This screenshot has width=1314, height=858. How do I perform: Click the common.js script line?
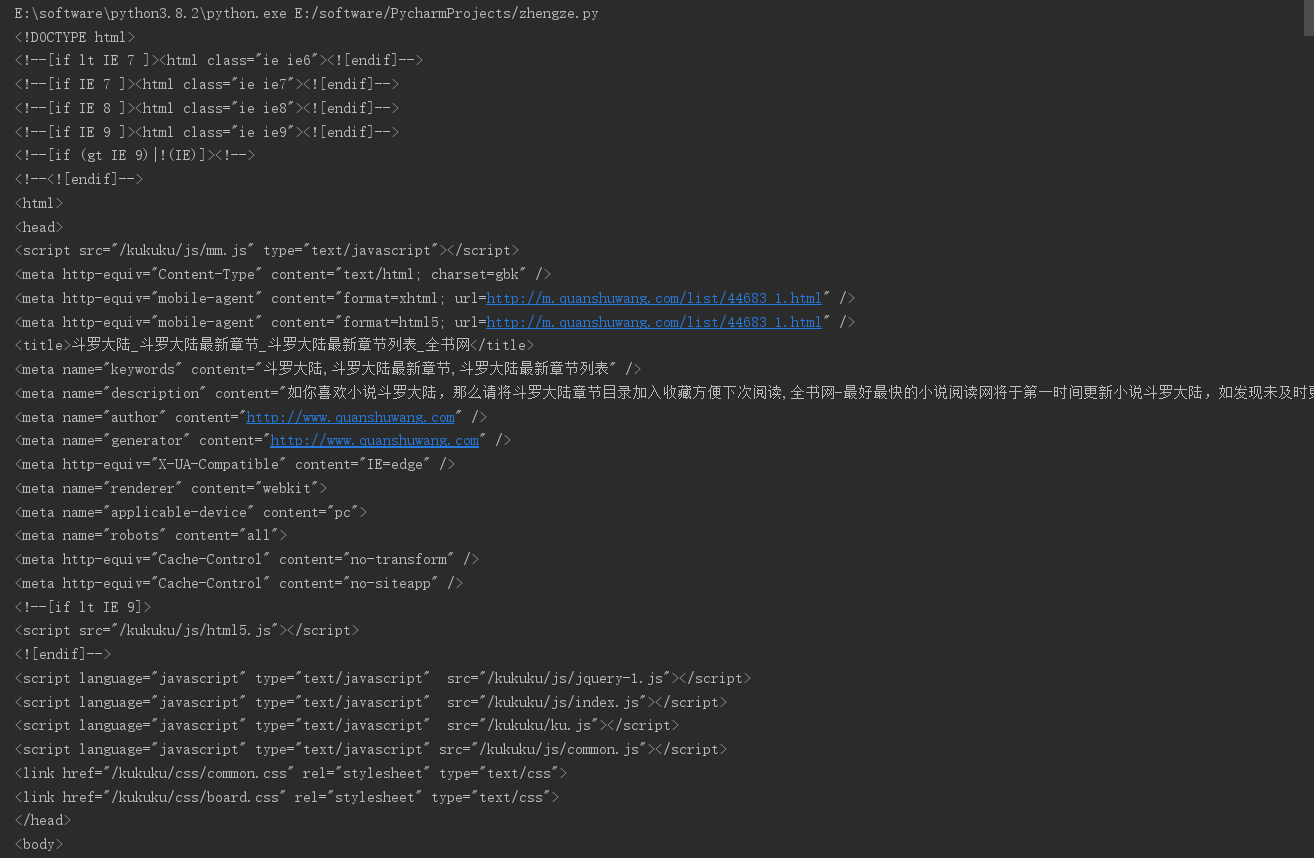371,749
